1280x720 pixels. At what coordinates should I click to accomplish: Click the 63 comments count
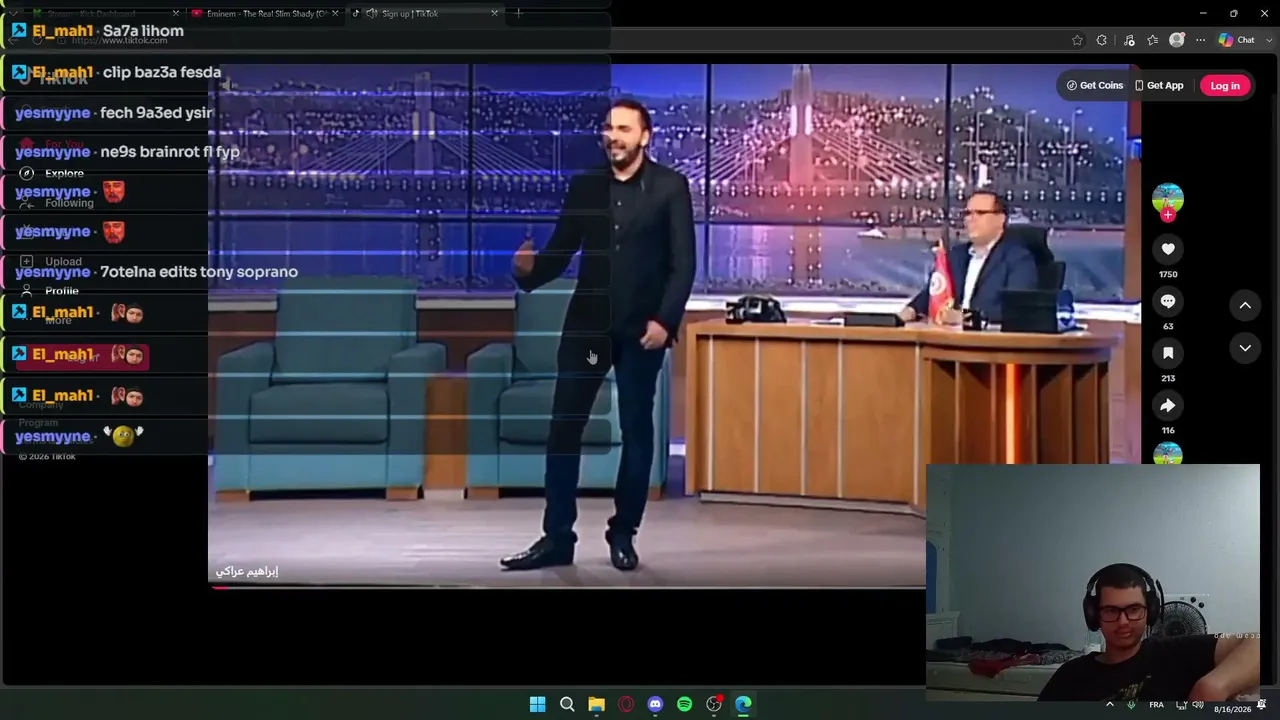tap(1168, 326)
